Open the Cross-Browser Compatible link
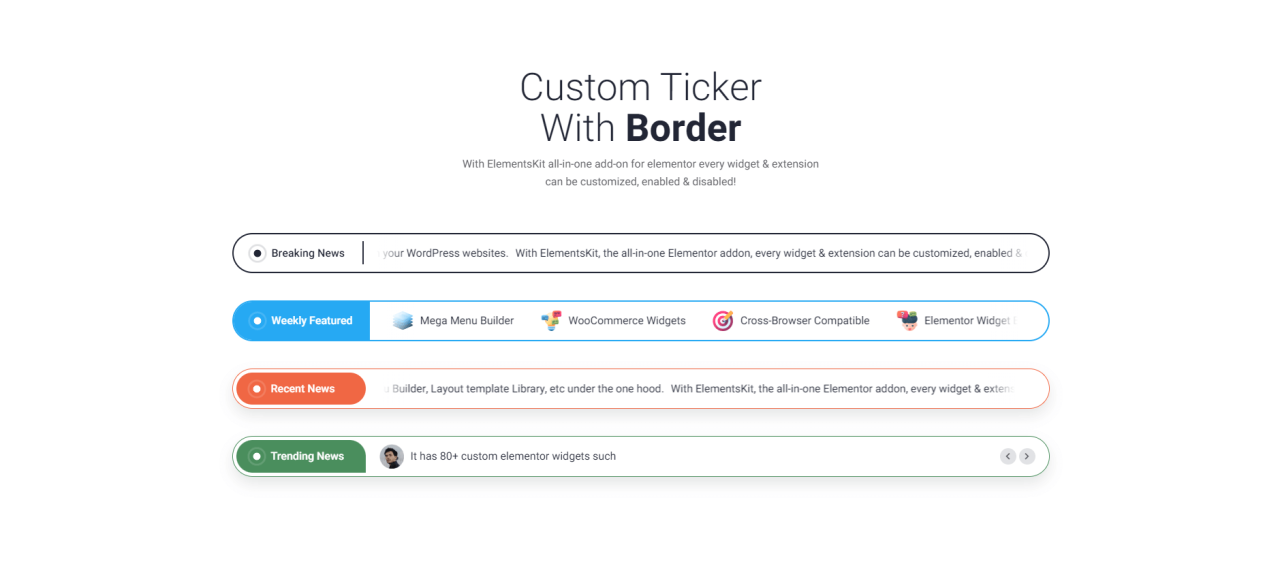Viewport: 1280px width, 564px height. click(805, 321)
